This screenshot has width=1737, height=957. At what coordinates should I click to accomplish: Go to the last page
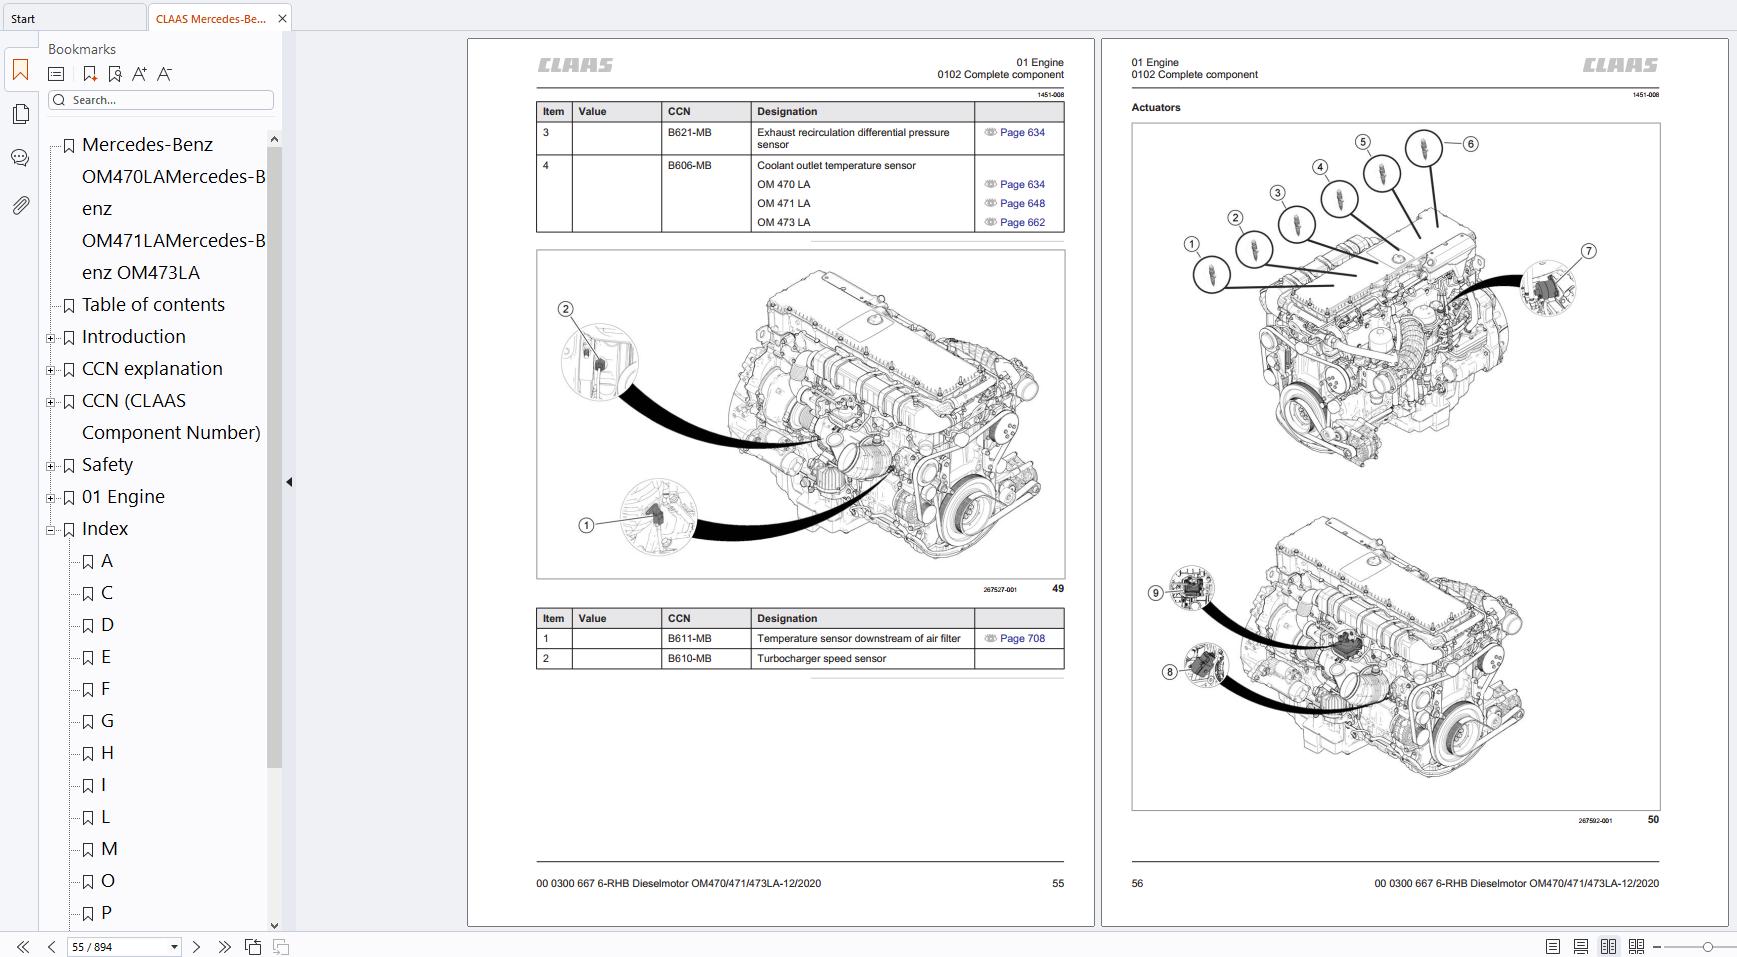tap(224, 946)
